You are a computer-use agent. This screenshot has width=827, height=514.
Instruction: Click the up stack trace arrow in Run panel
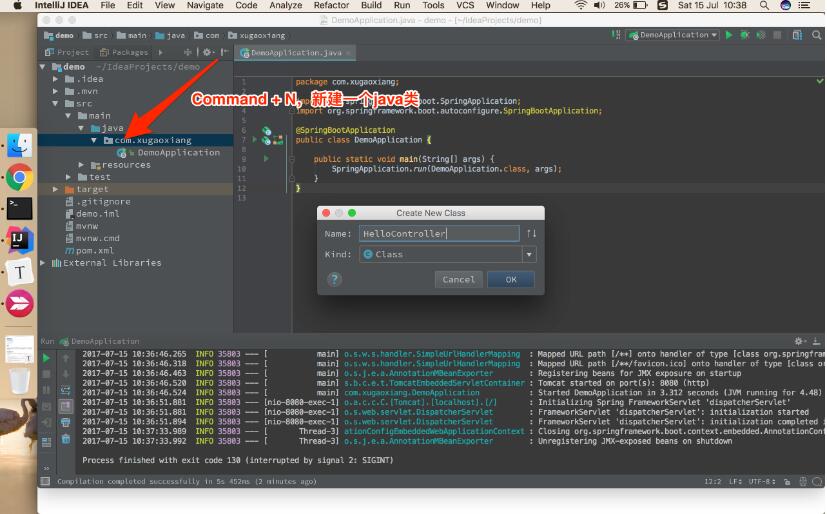point(65,358)
